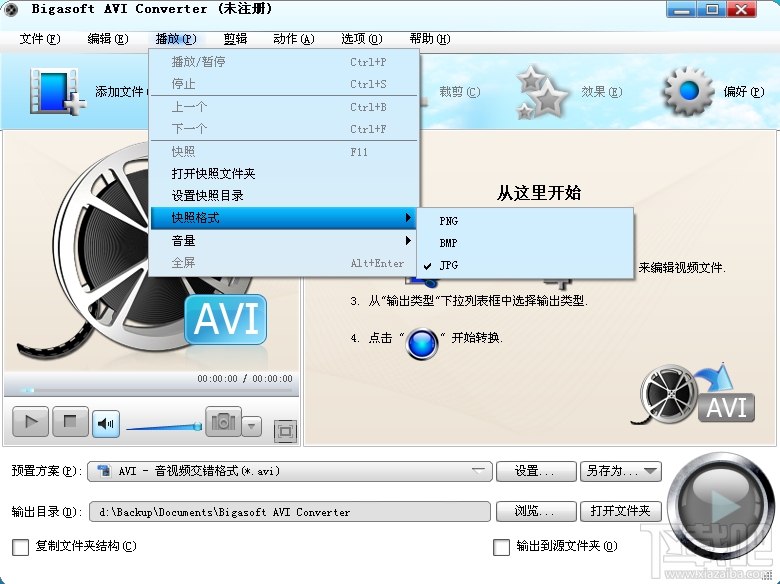
Task: Click the blue convert orb in step 4
Action: pos(422,343)
